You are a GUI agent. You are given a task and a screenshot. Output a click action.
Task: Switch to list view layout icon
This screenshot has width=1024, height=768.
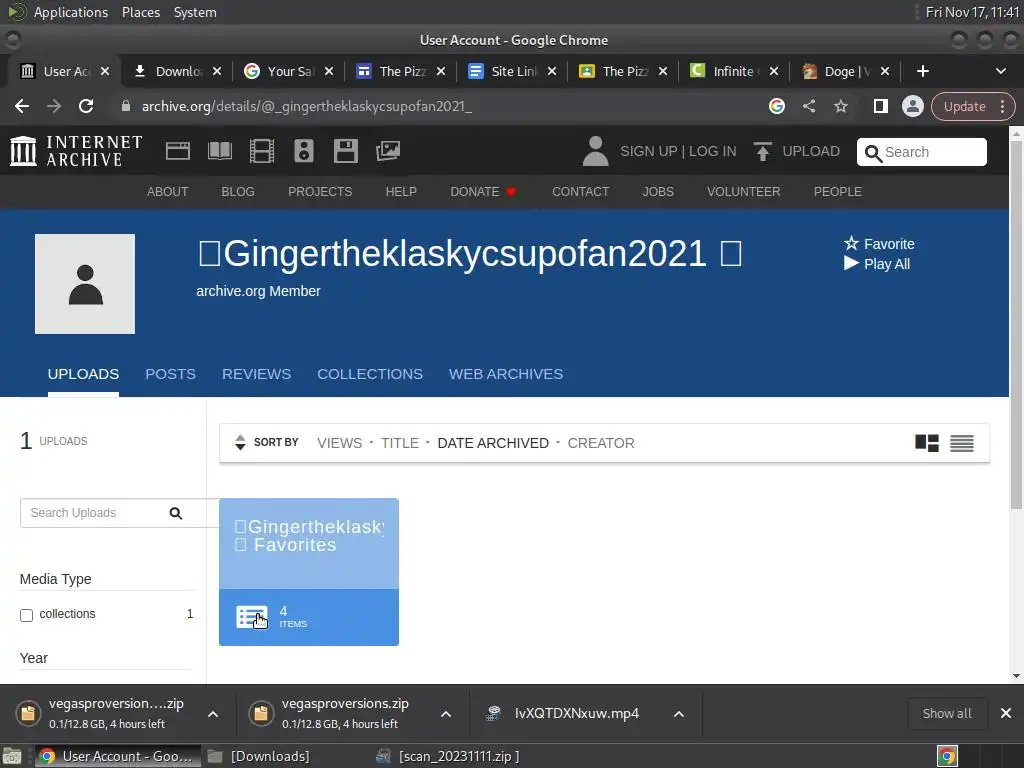tap(962, 443)
